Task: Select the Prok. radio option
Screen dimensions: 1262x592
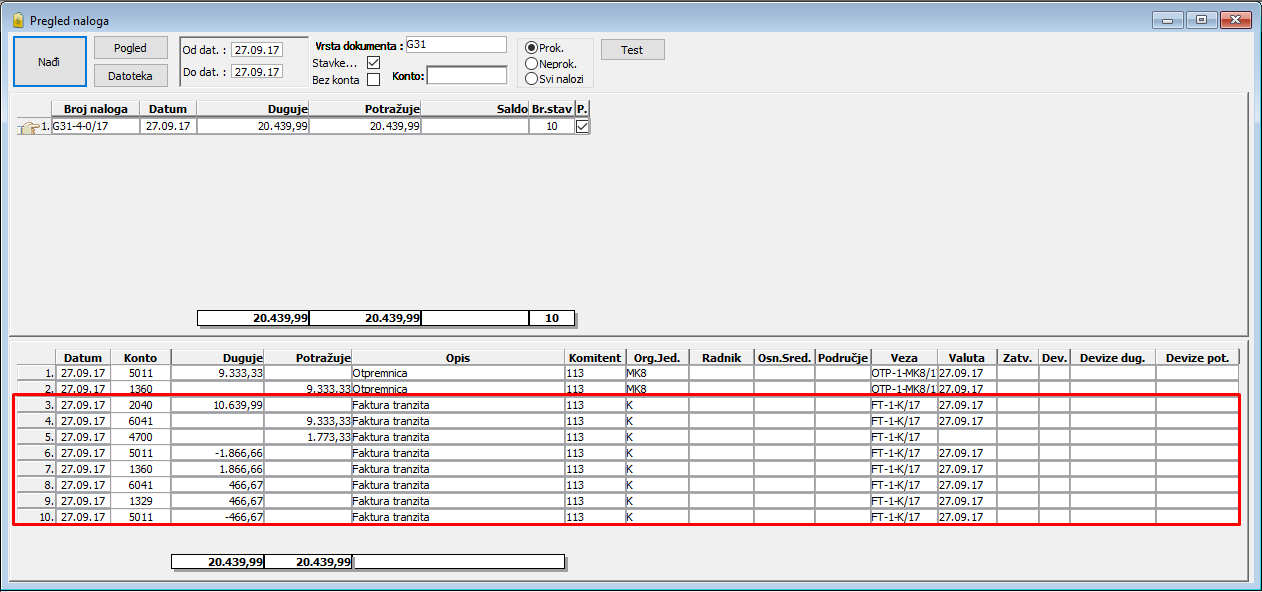Action: 532,49
